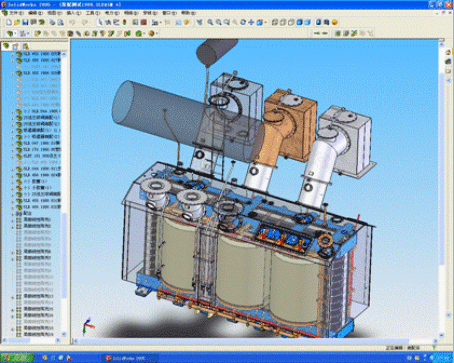Open the 工具(T) Tools menu
This screenshot has width=454, height=363.
93,13
